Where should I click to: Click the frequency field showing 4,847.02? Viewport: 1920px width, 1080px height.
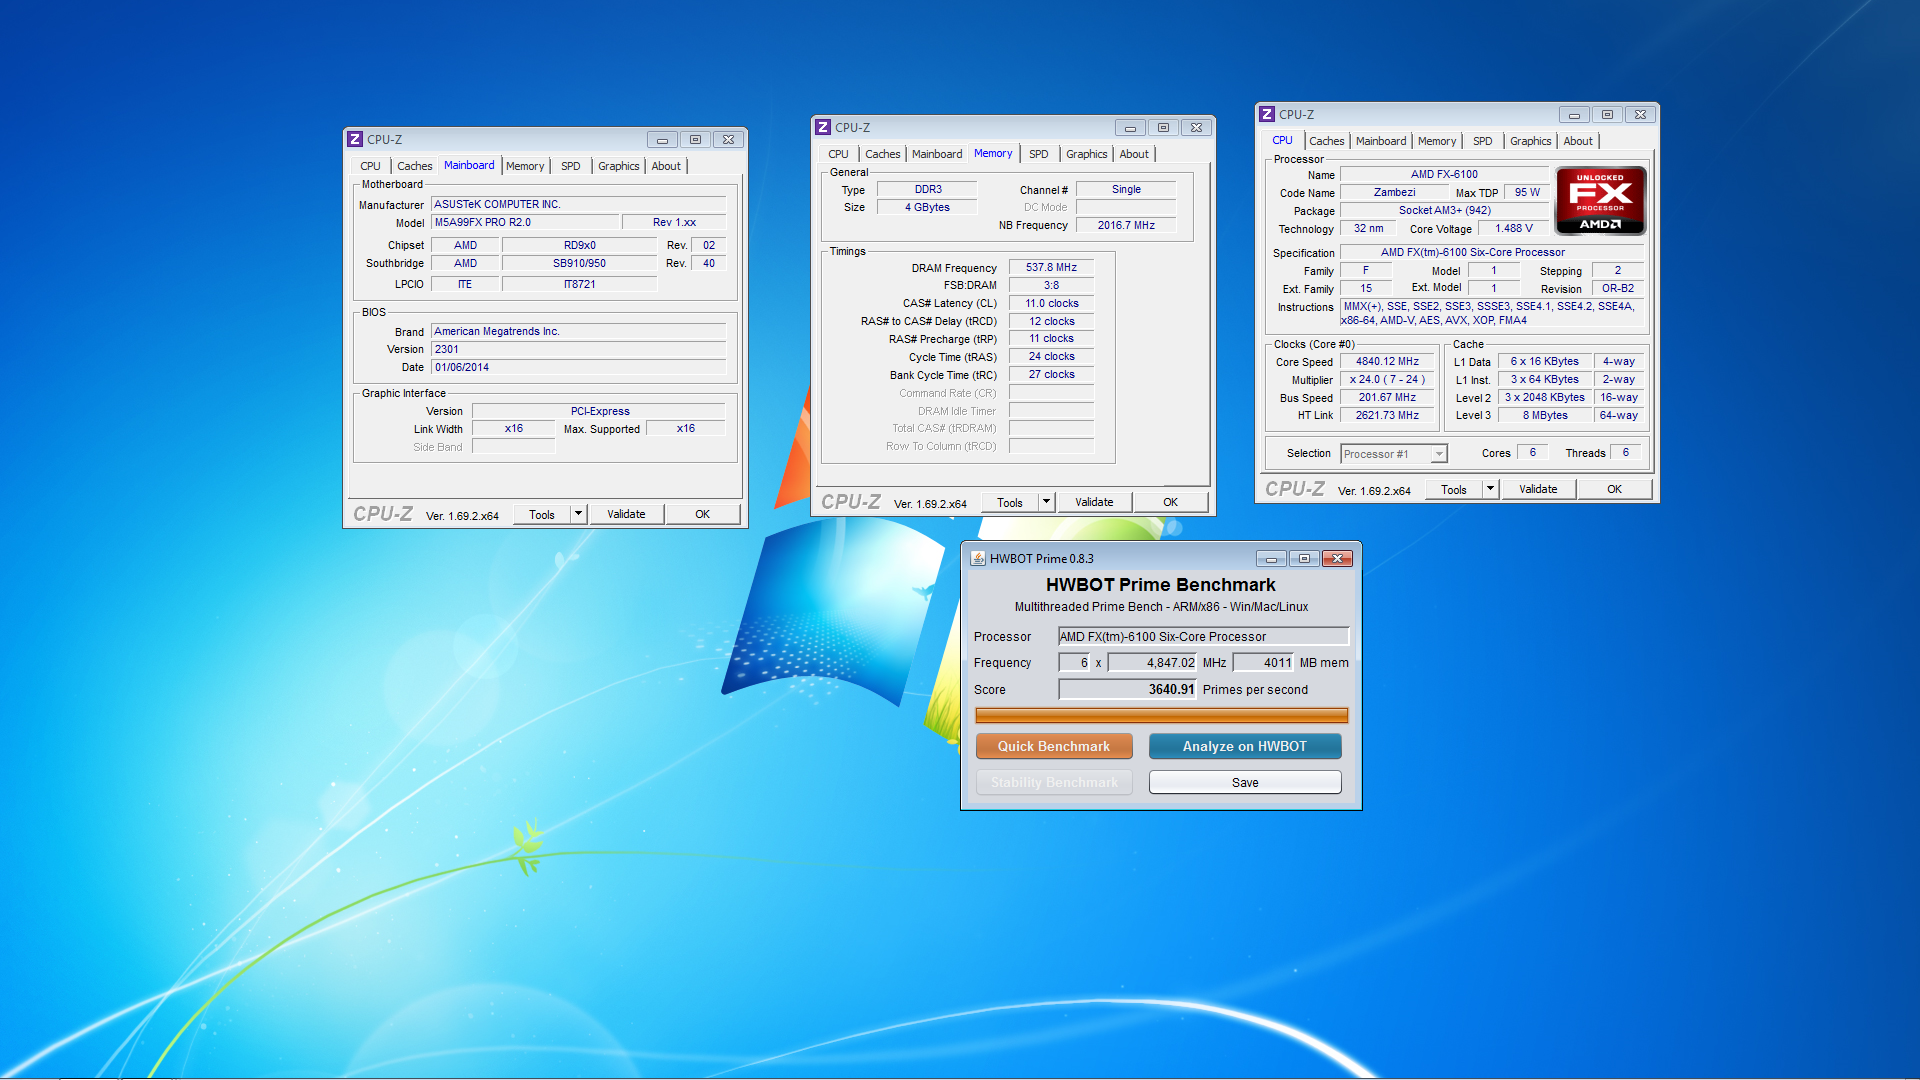pos(1152,662)
